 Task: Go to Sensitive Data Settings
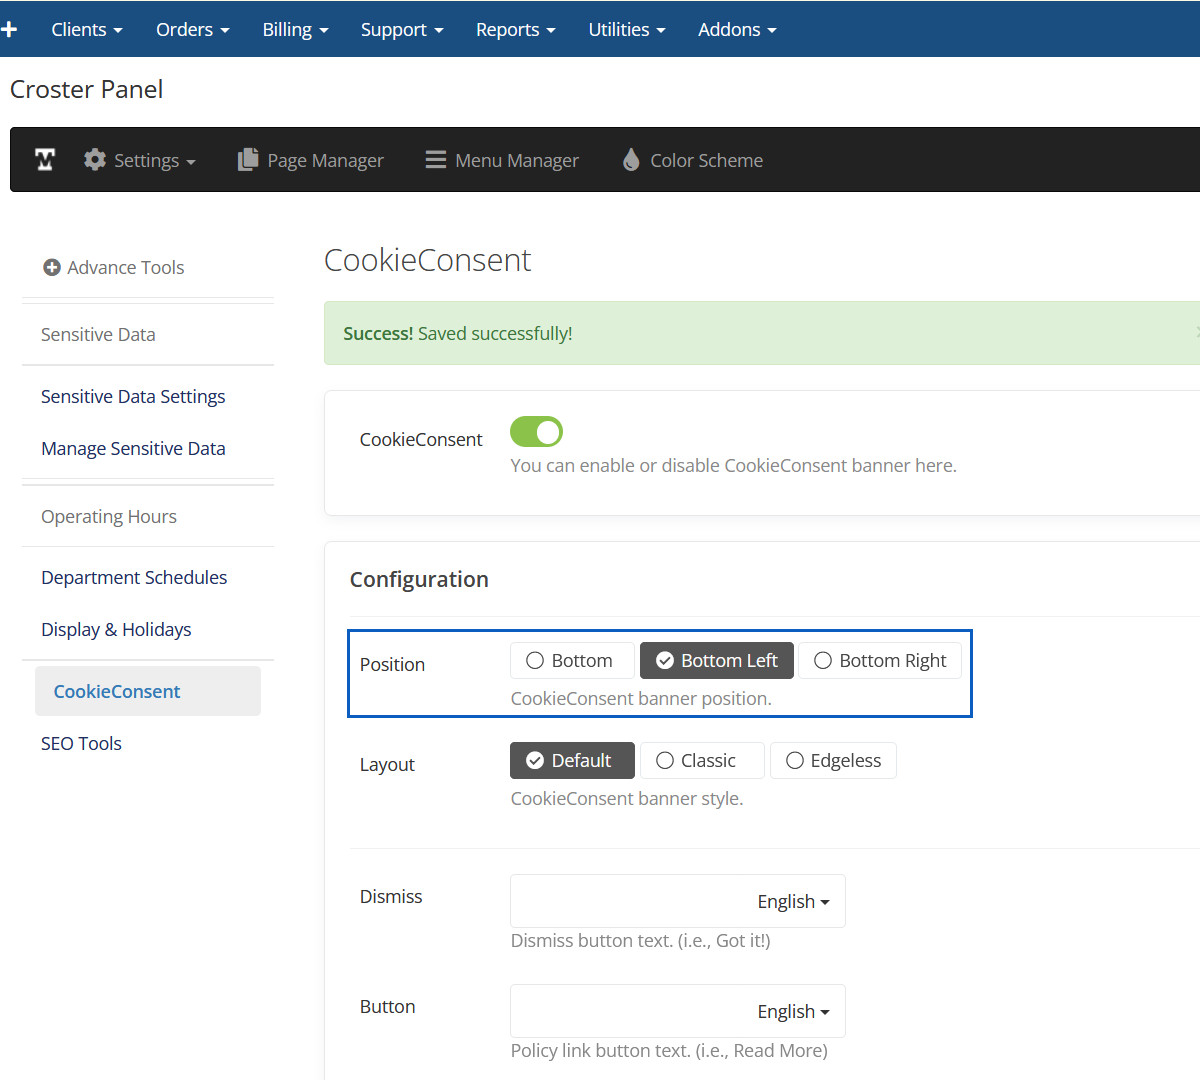[133, 397]
